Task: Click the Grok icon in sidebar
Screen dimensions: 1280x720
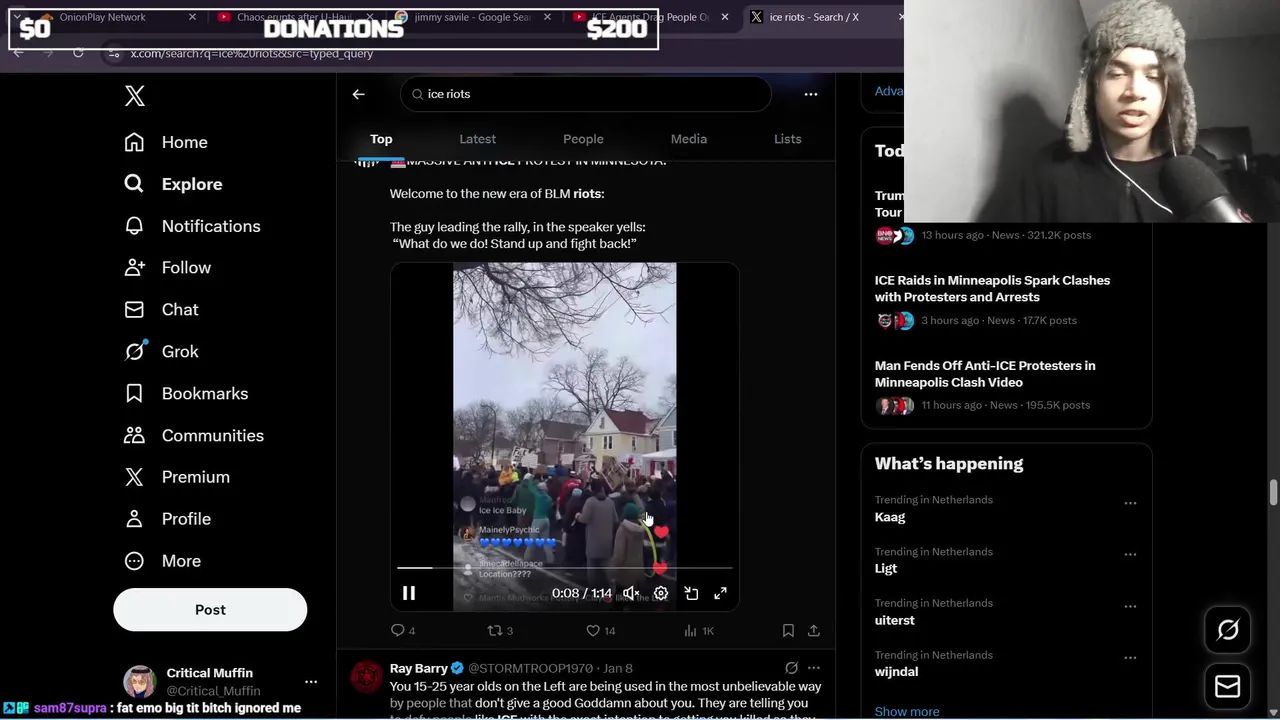Action: (x=134, y=352)
